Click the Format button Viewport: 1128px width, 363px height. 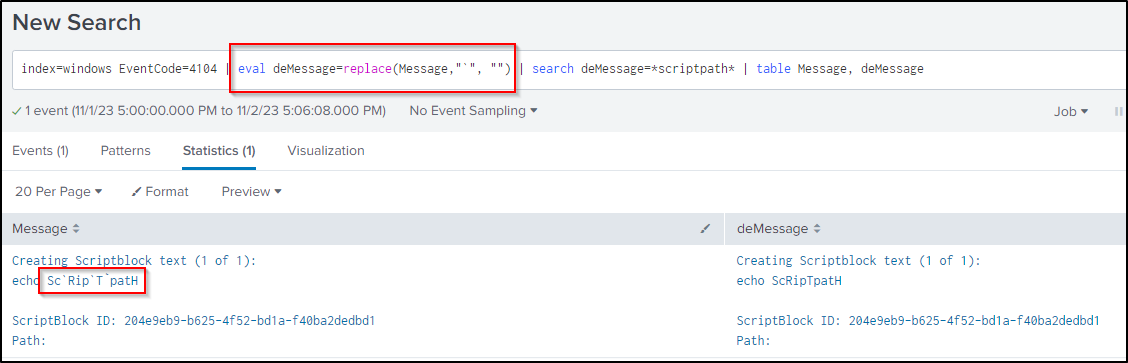160,192
